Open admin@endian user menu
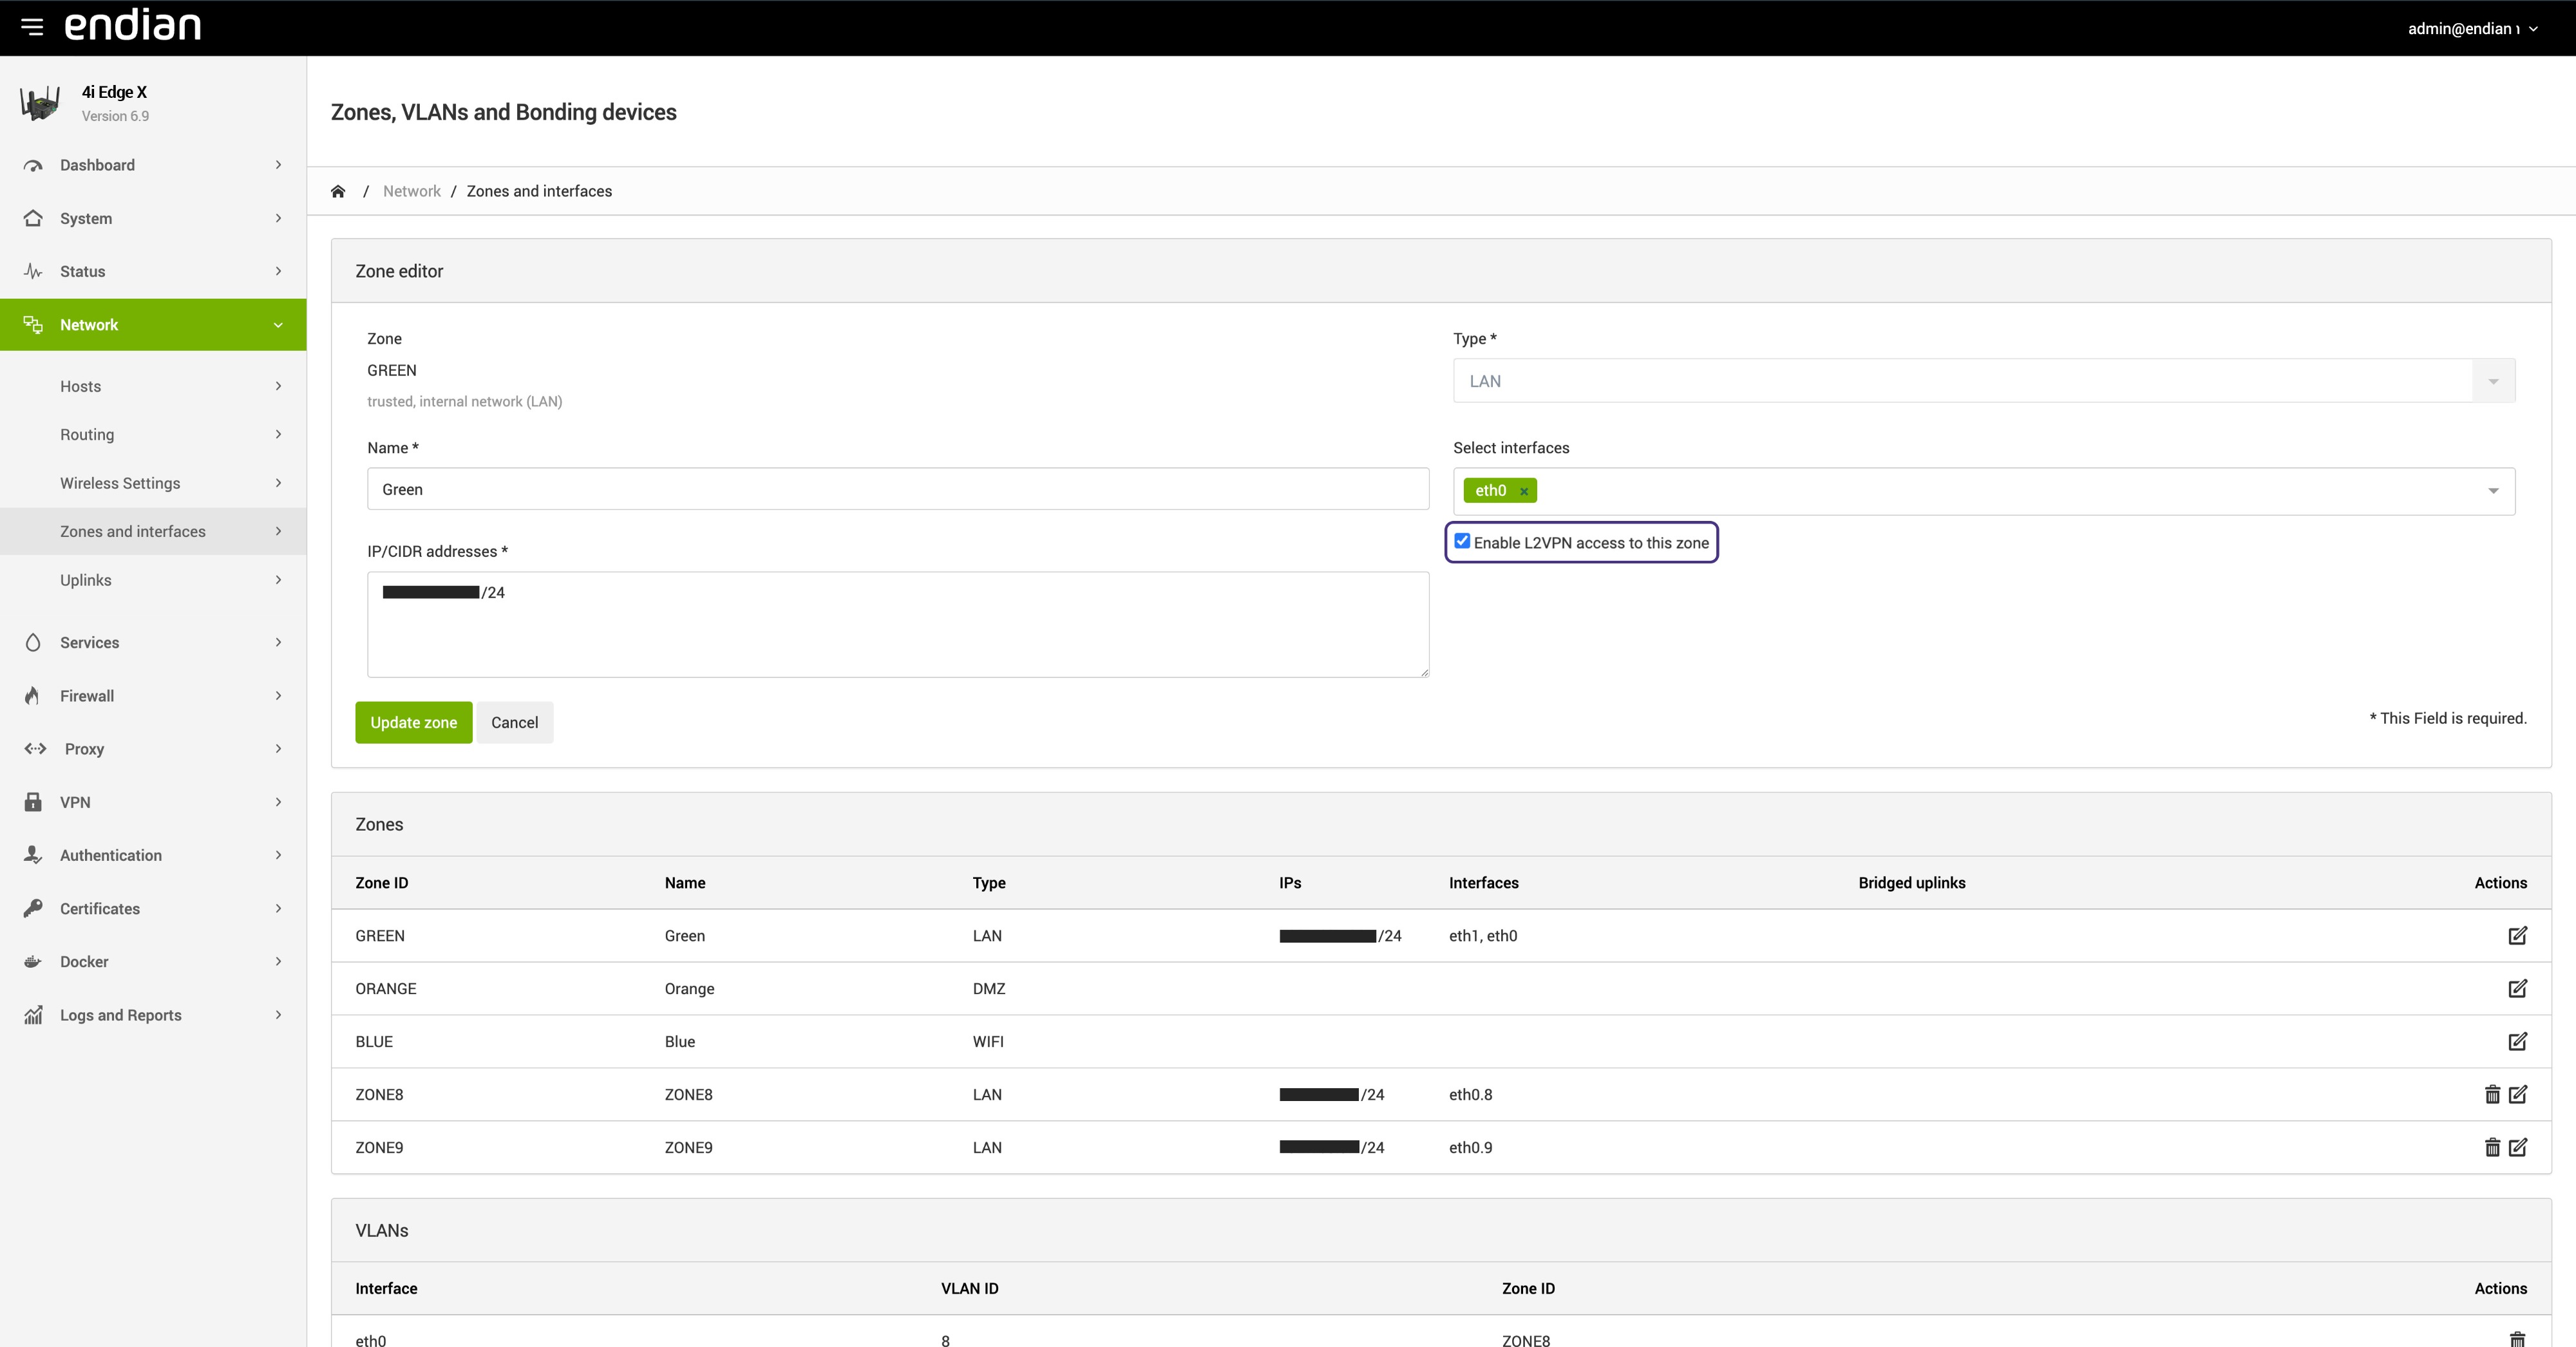The height and width of the screenshot is (1347, 2576). tap(2471, 28)
